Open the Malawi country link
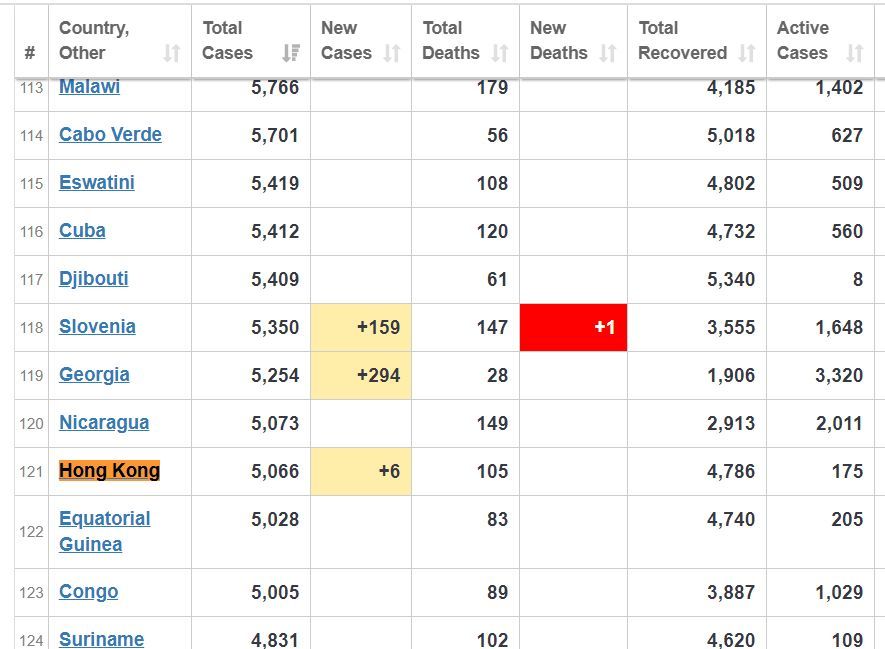This screenshot has width=885, height=649. pos(89,88)
